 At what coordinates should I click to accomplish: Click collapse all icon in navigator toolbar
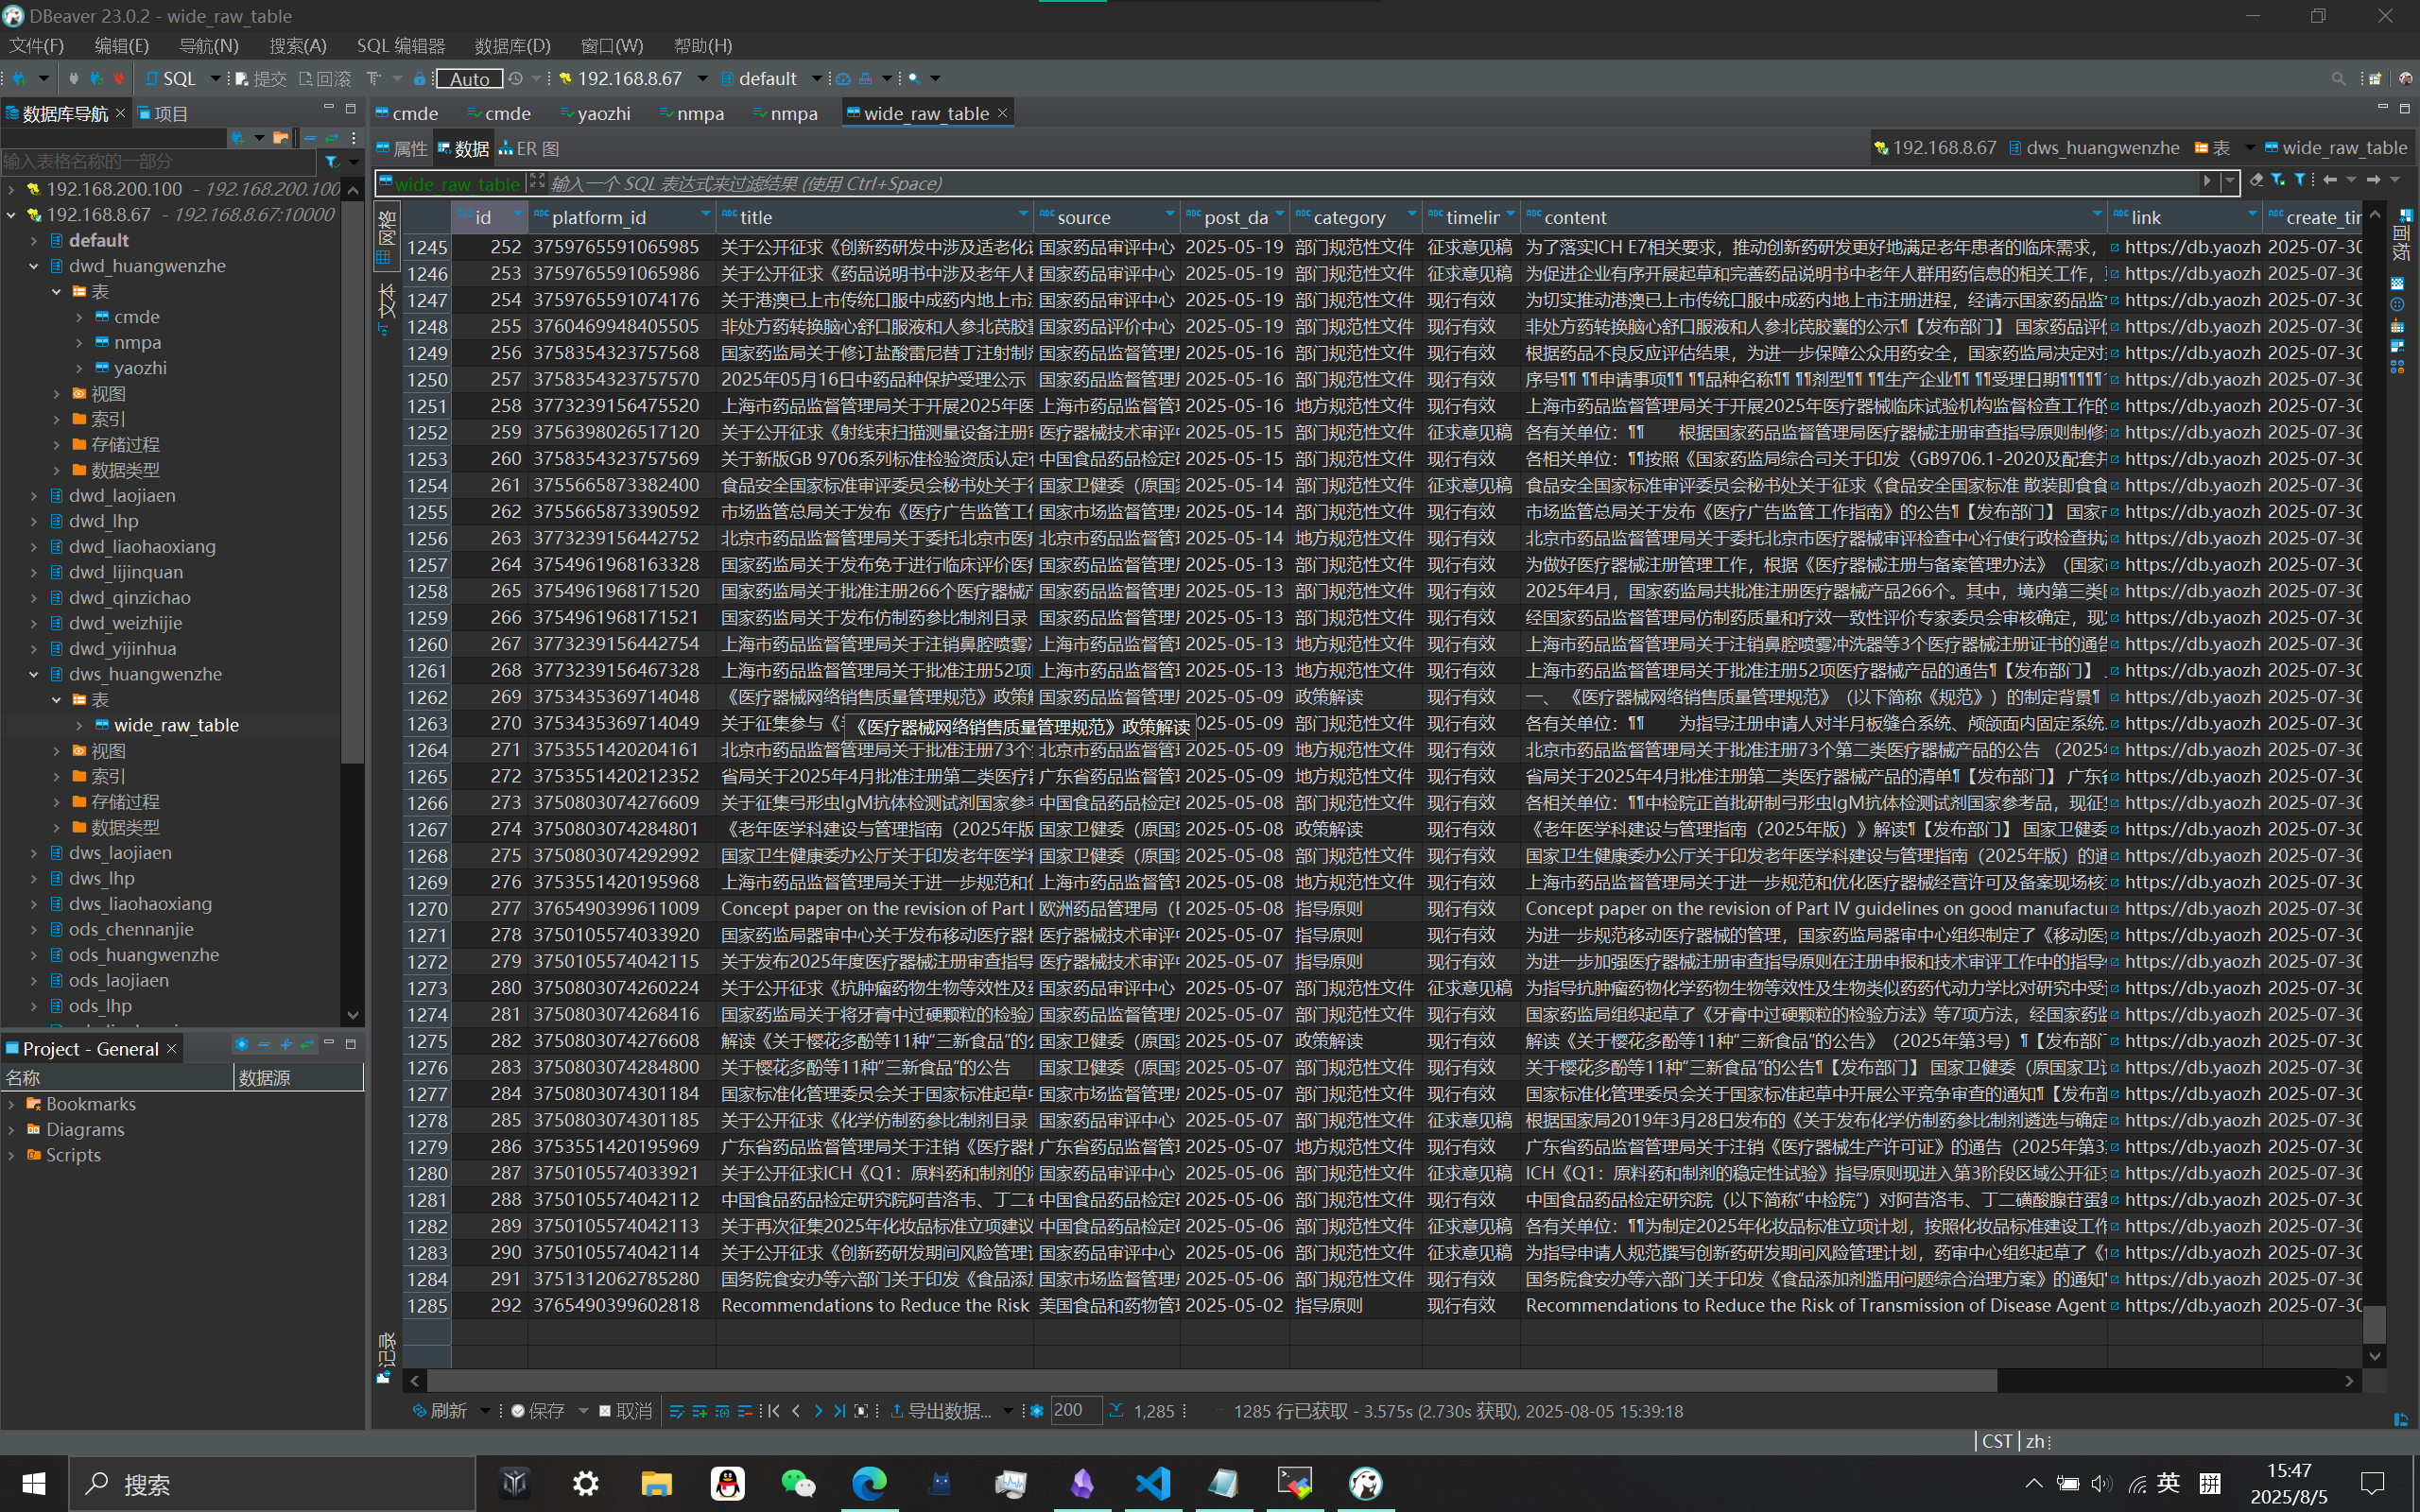pos(311,137)
